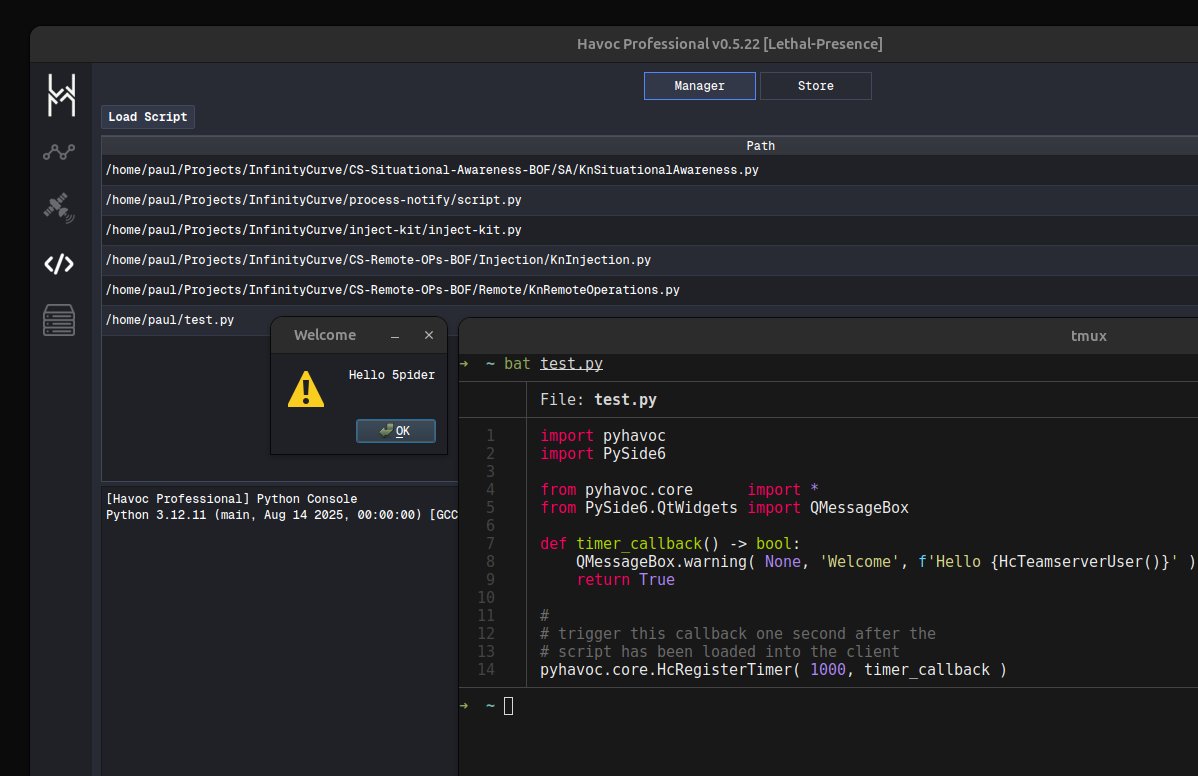
Task: Open the server stack icon in sidebar
Action: point(59,320)
